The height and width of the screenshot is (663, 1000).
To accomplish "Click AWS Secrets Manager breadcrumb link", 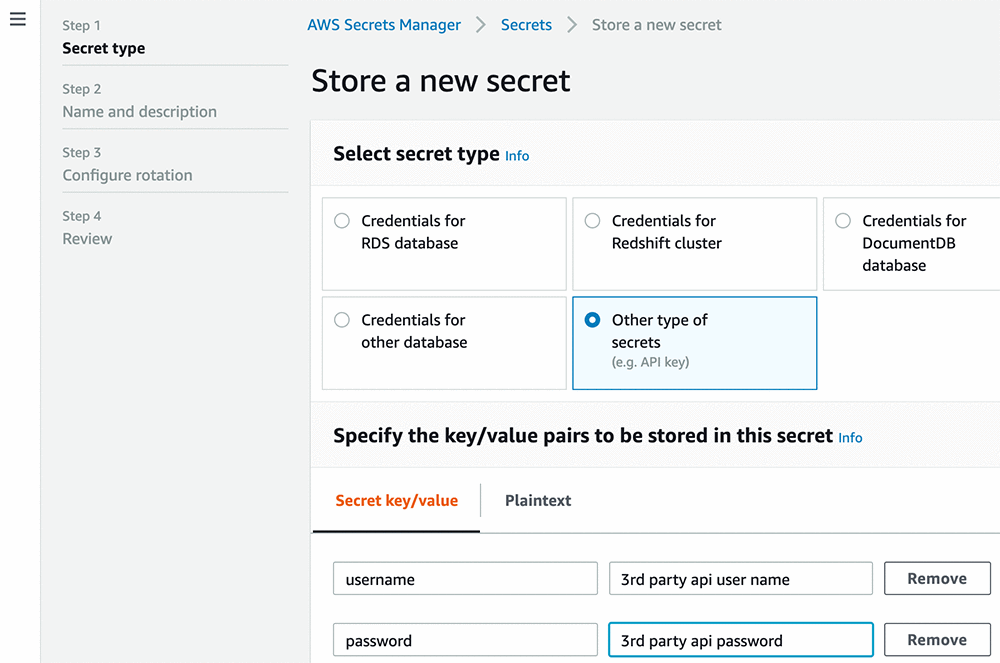I will [384, 25].
